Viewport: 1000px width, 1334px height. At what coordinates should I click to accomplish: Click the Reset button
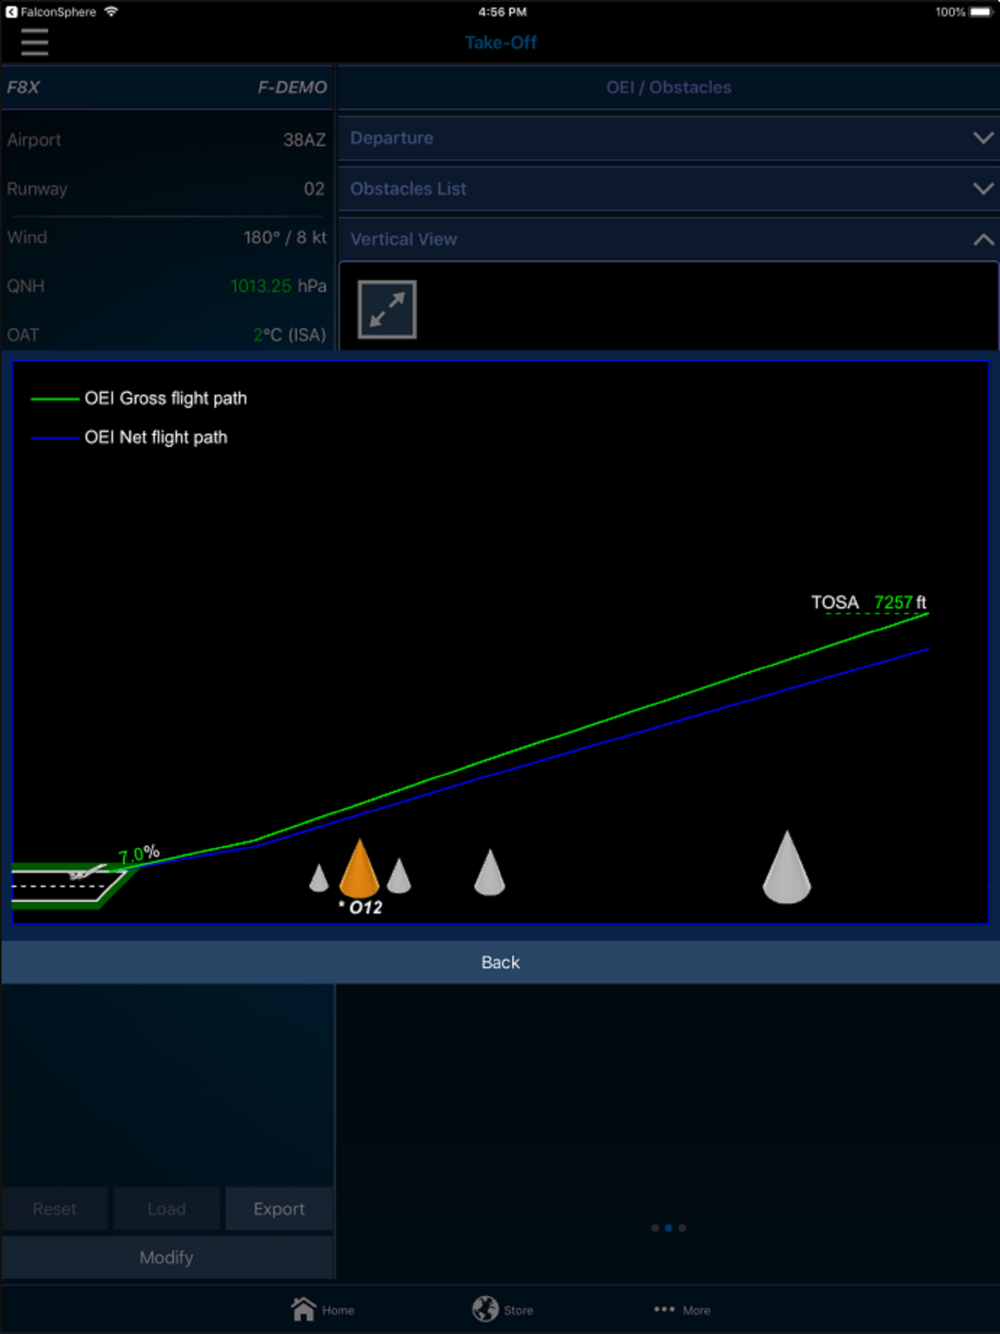tap(54, 1209)
